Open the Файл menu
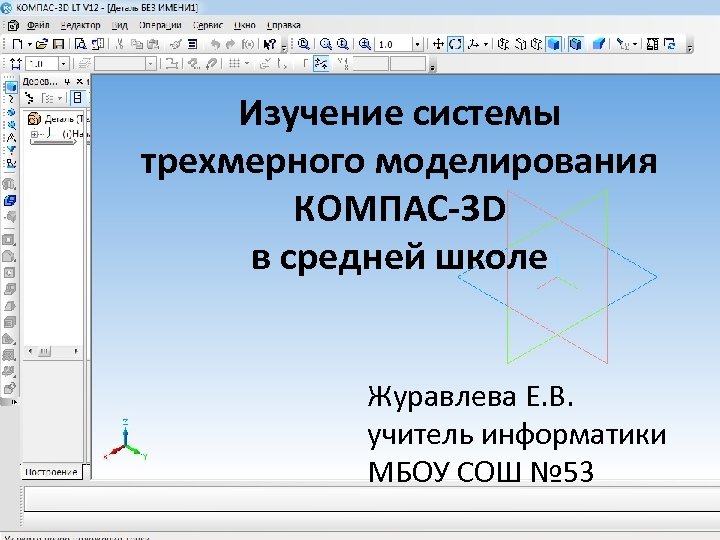The height and width of the screenshot is (540, 720). pos(38,25)
